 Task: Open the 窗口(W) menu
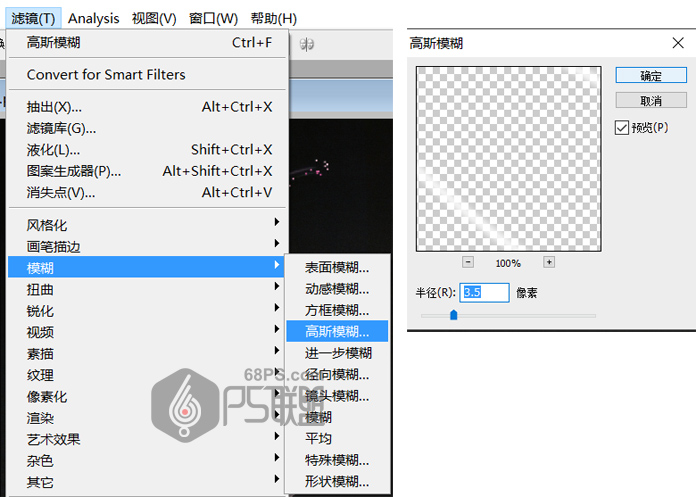pyautogui.click(x=214, y=19)
